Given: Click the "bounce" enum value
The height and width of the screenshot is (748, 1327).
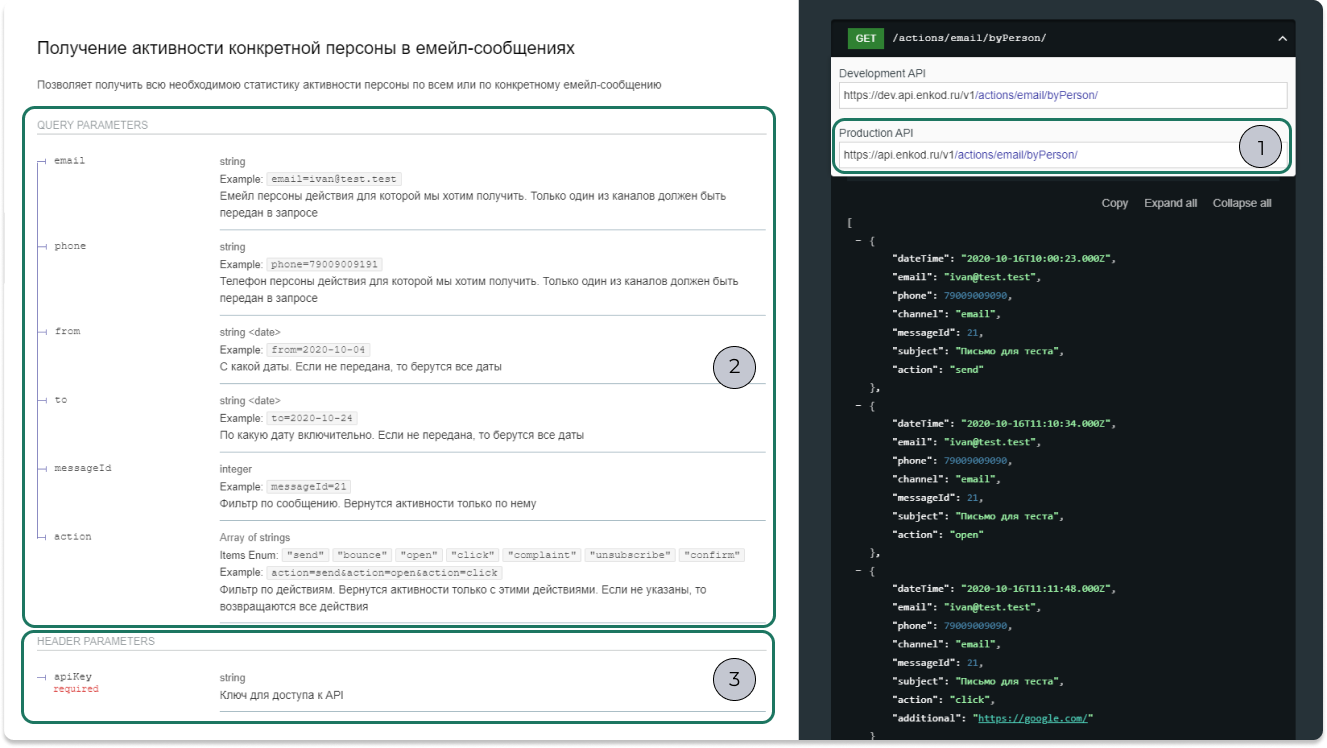Looking at the screenshot, I should pos(361,555).
